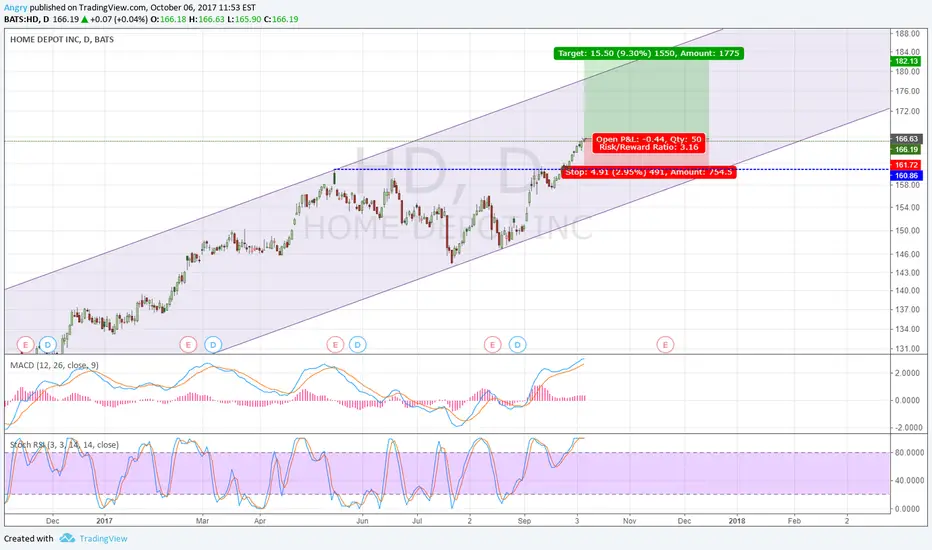This screenshot has width=932, height=550.
Task: Select the green profit zone of long position
Action: pos(647,98)
